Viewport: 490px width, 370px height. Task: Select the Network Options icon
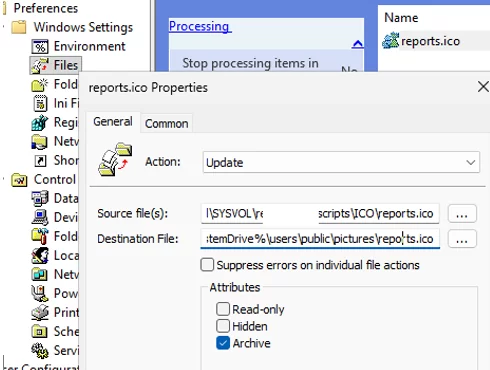(40, 274)
